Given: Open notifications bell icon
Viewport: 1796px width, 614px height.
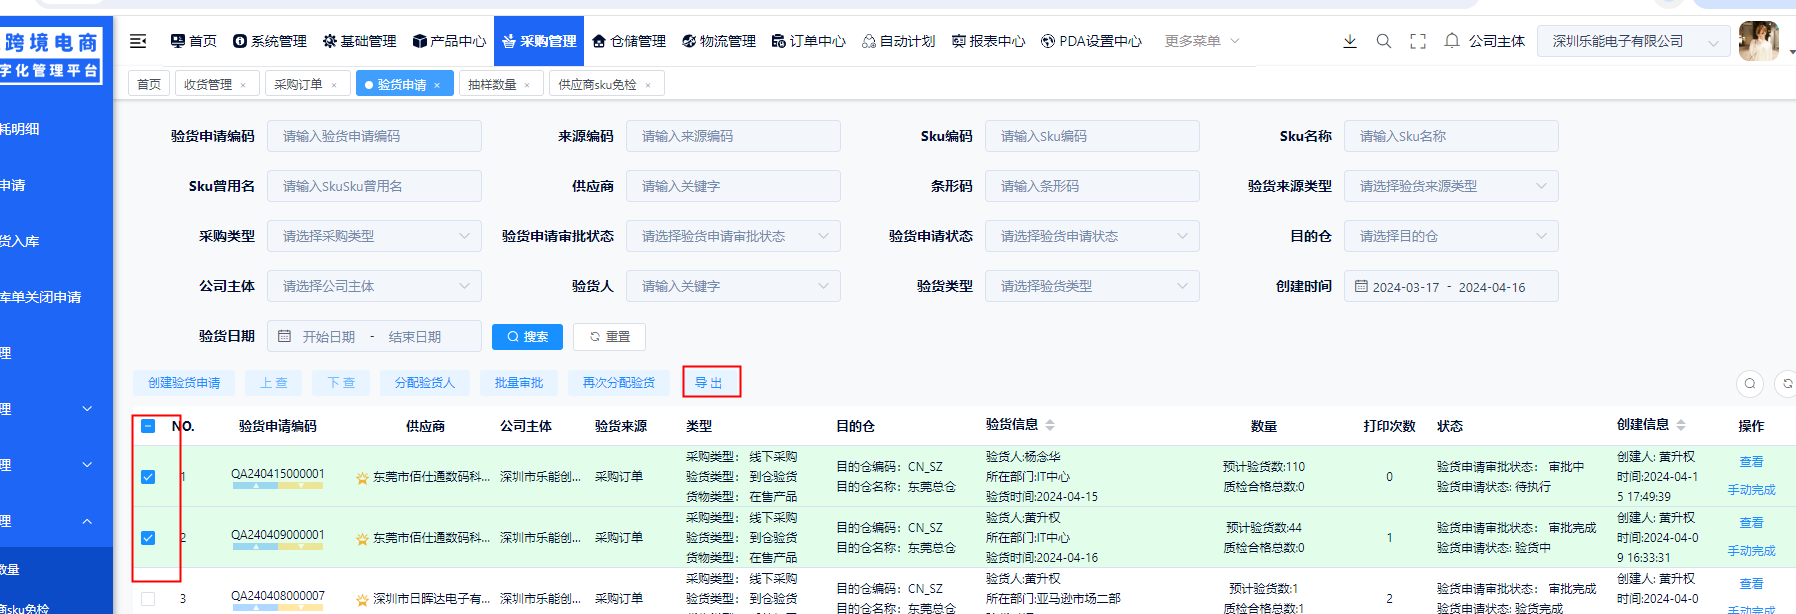Looking at the screenshot, I should (1451, 41).
